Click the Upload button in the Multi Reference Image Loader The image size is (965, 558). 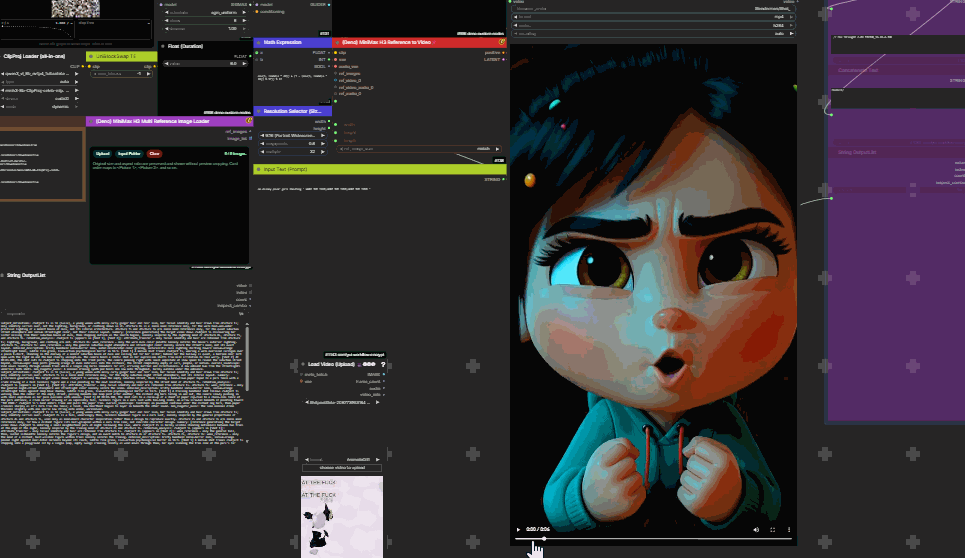(x=102, y=154)
